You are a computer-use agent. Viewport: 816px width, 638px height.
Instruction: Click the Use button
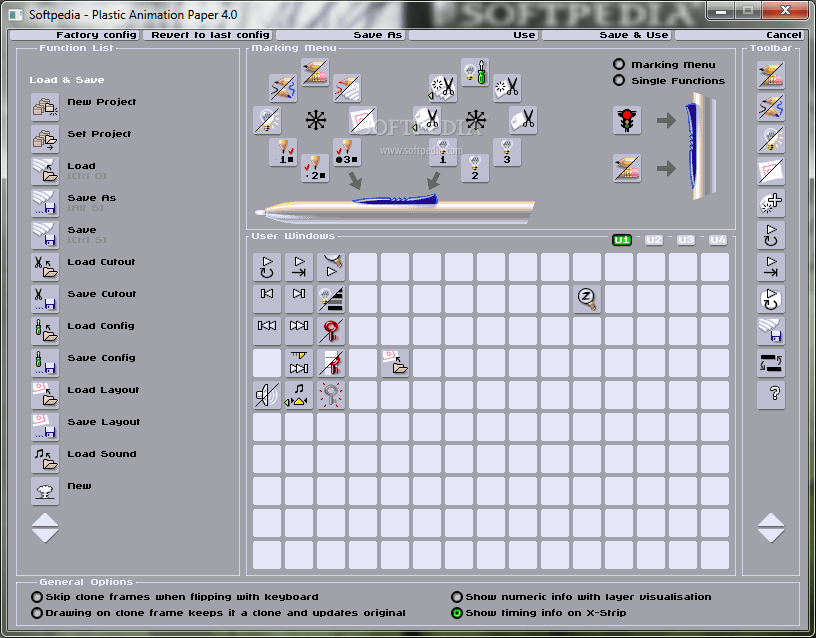[x=473, y=35]
